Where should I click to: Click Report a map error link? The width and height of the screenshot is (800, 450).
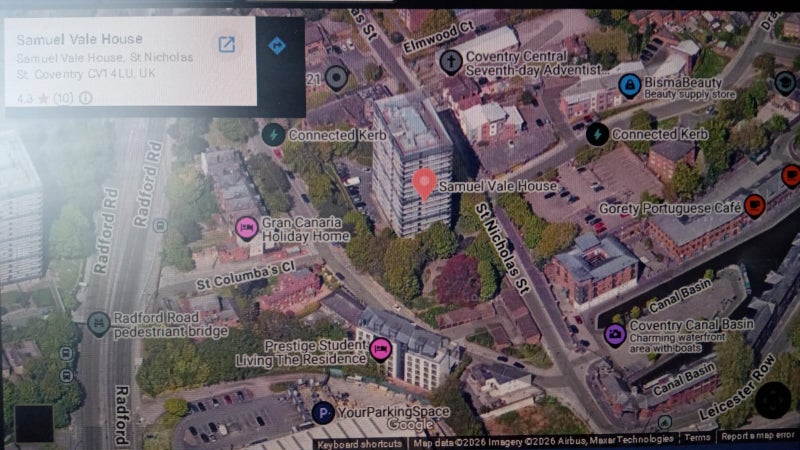758,437
